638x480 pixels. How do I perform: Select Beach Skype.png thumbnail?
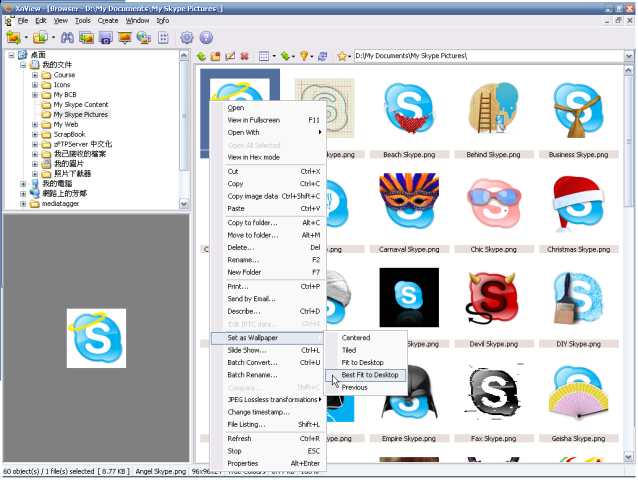[409, 110]
